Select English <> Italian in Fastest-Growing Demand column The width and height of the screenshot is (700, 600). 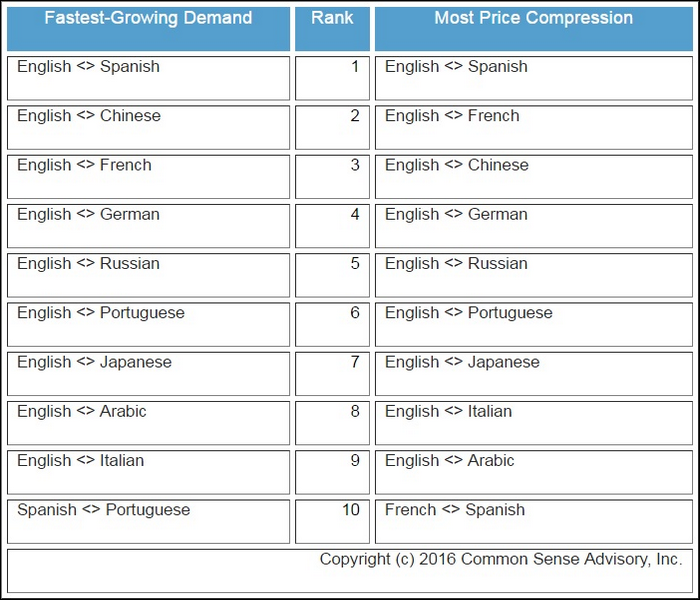[x=80, y=461]
